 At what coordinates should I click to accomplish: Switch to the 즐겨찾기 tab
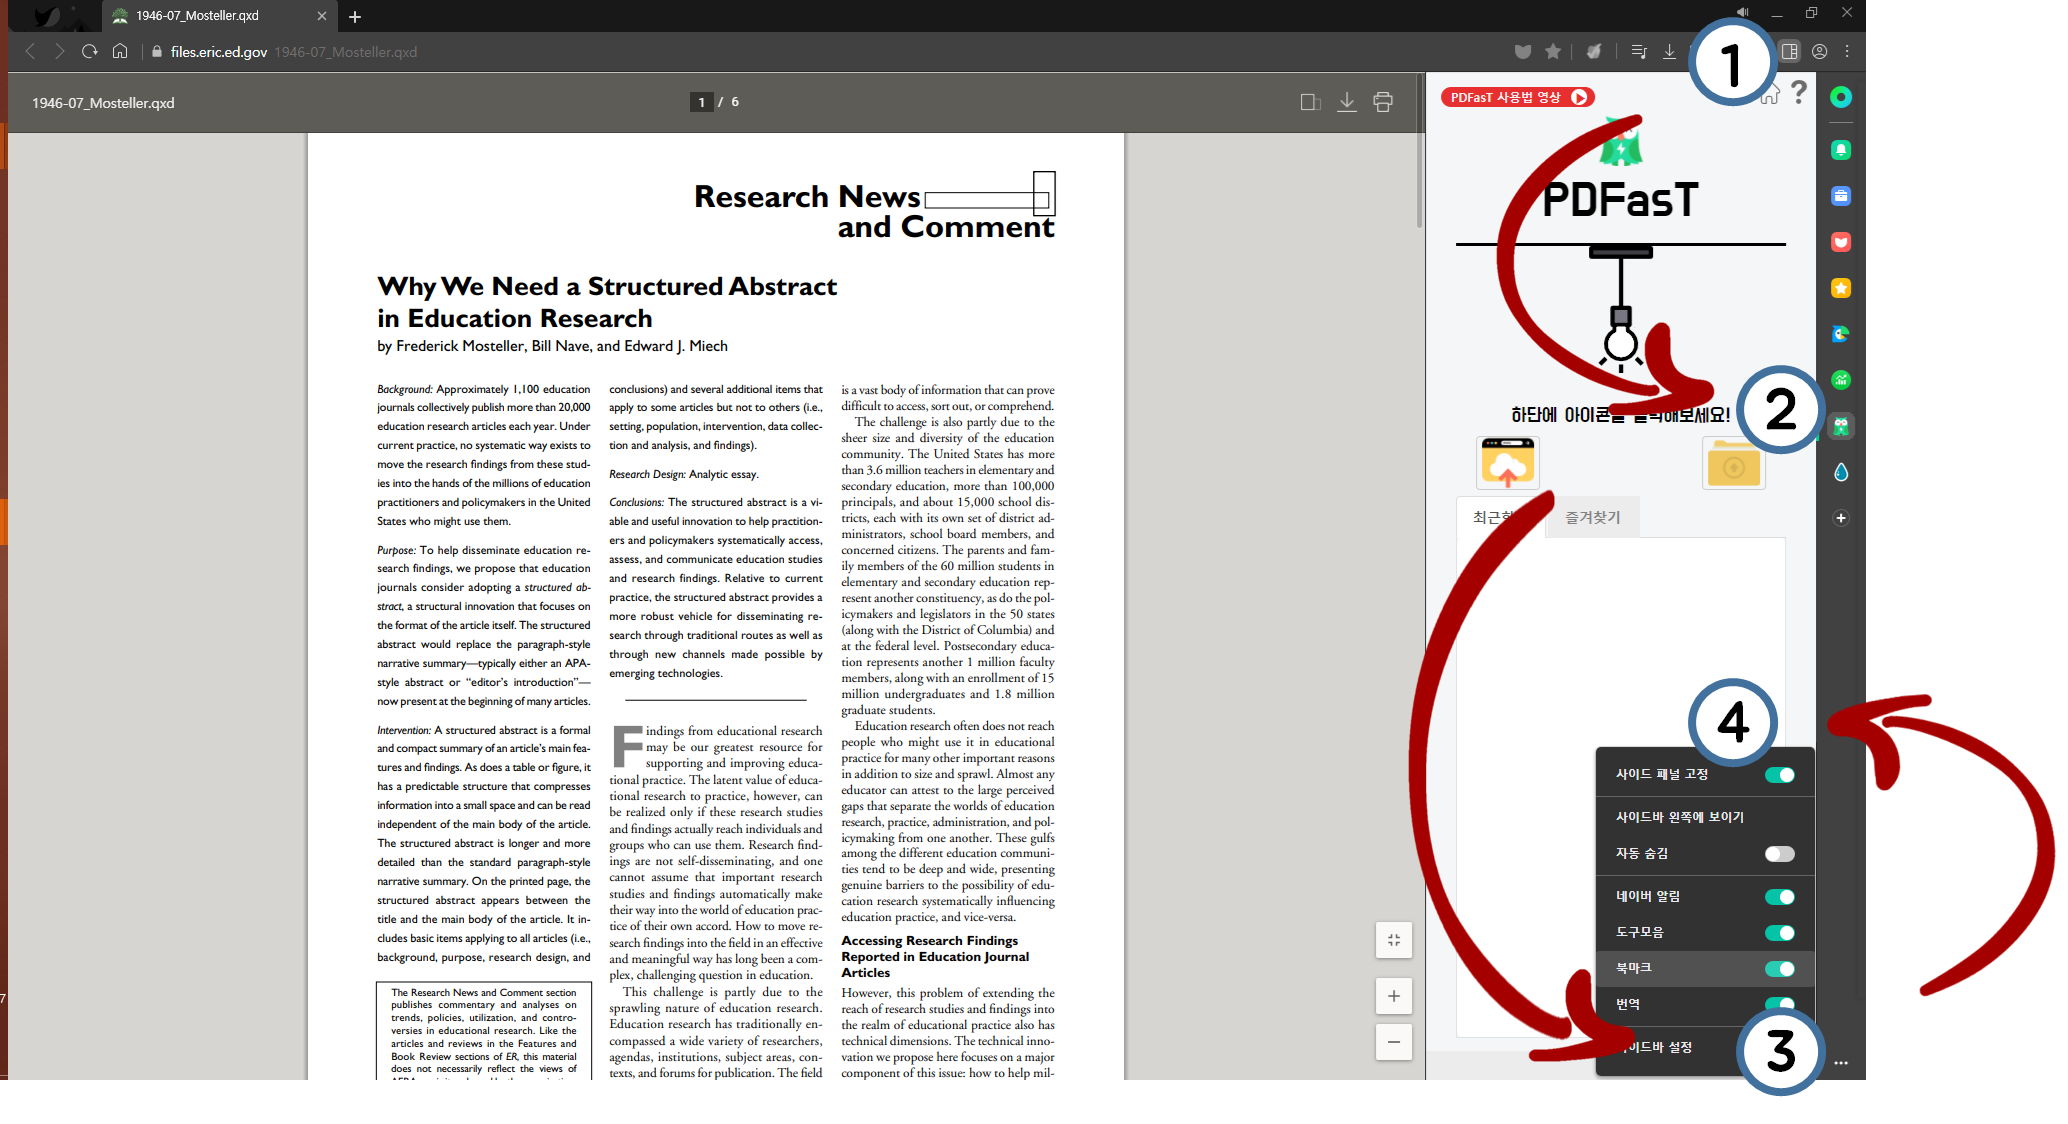click(1592, 518)
